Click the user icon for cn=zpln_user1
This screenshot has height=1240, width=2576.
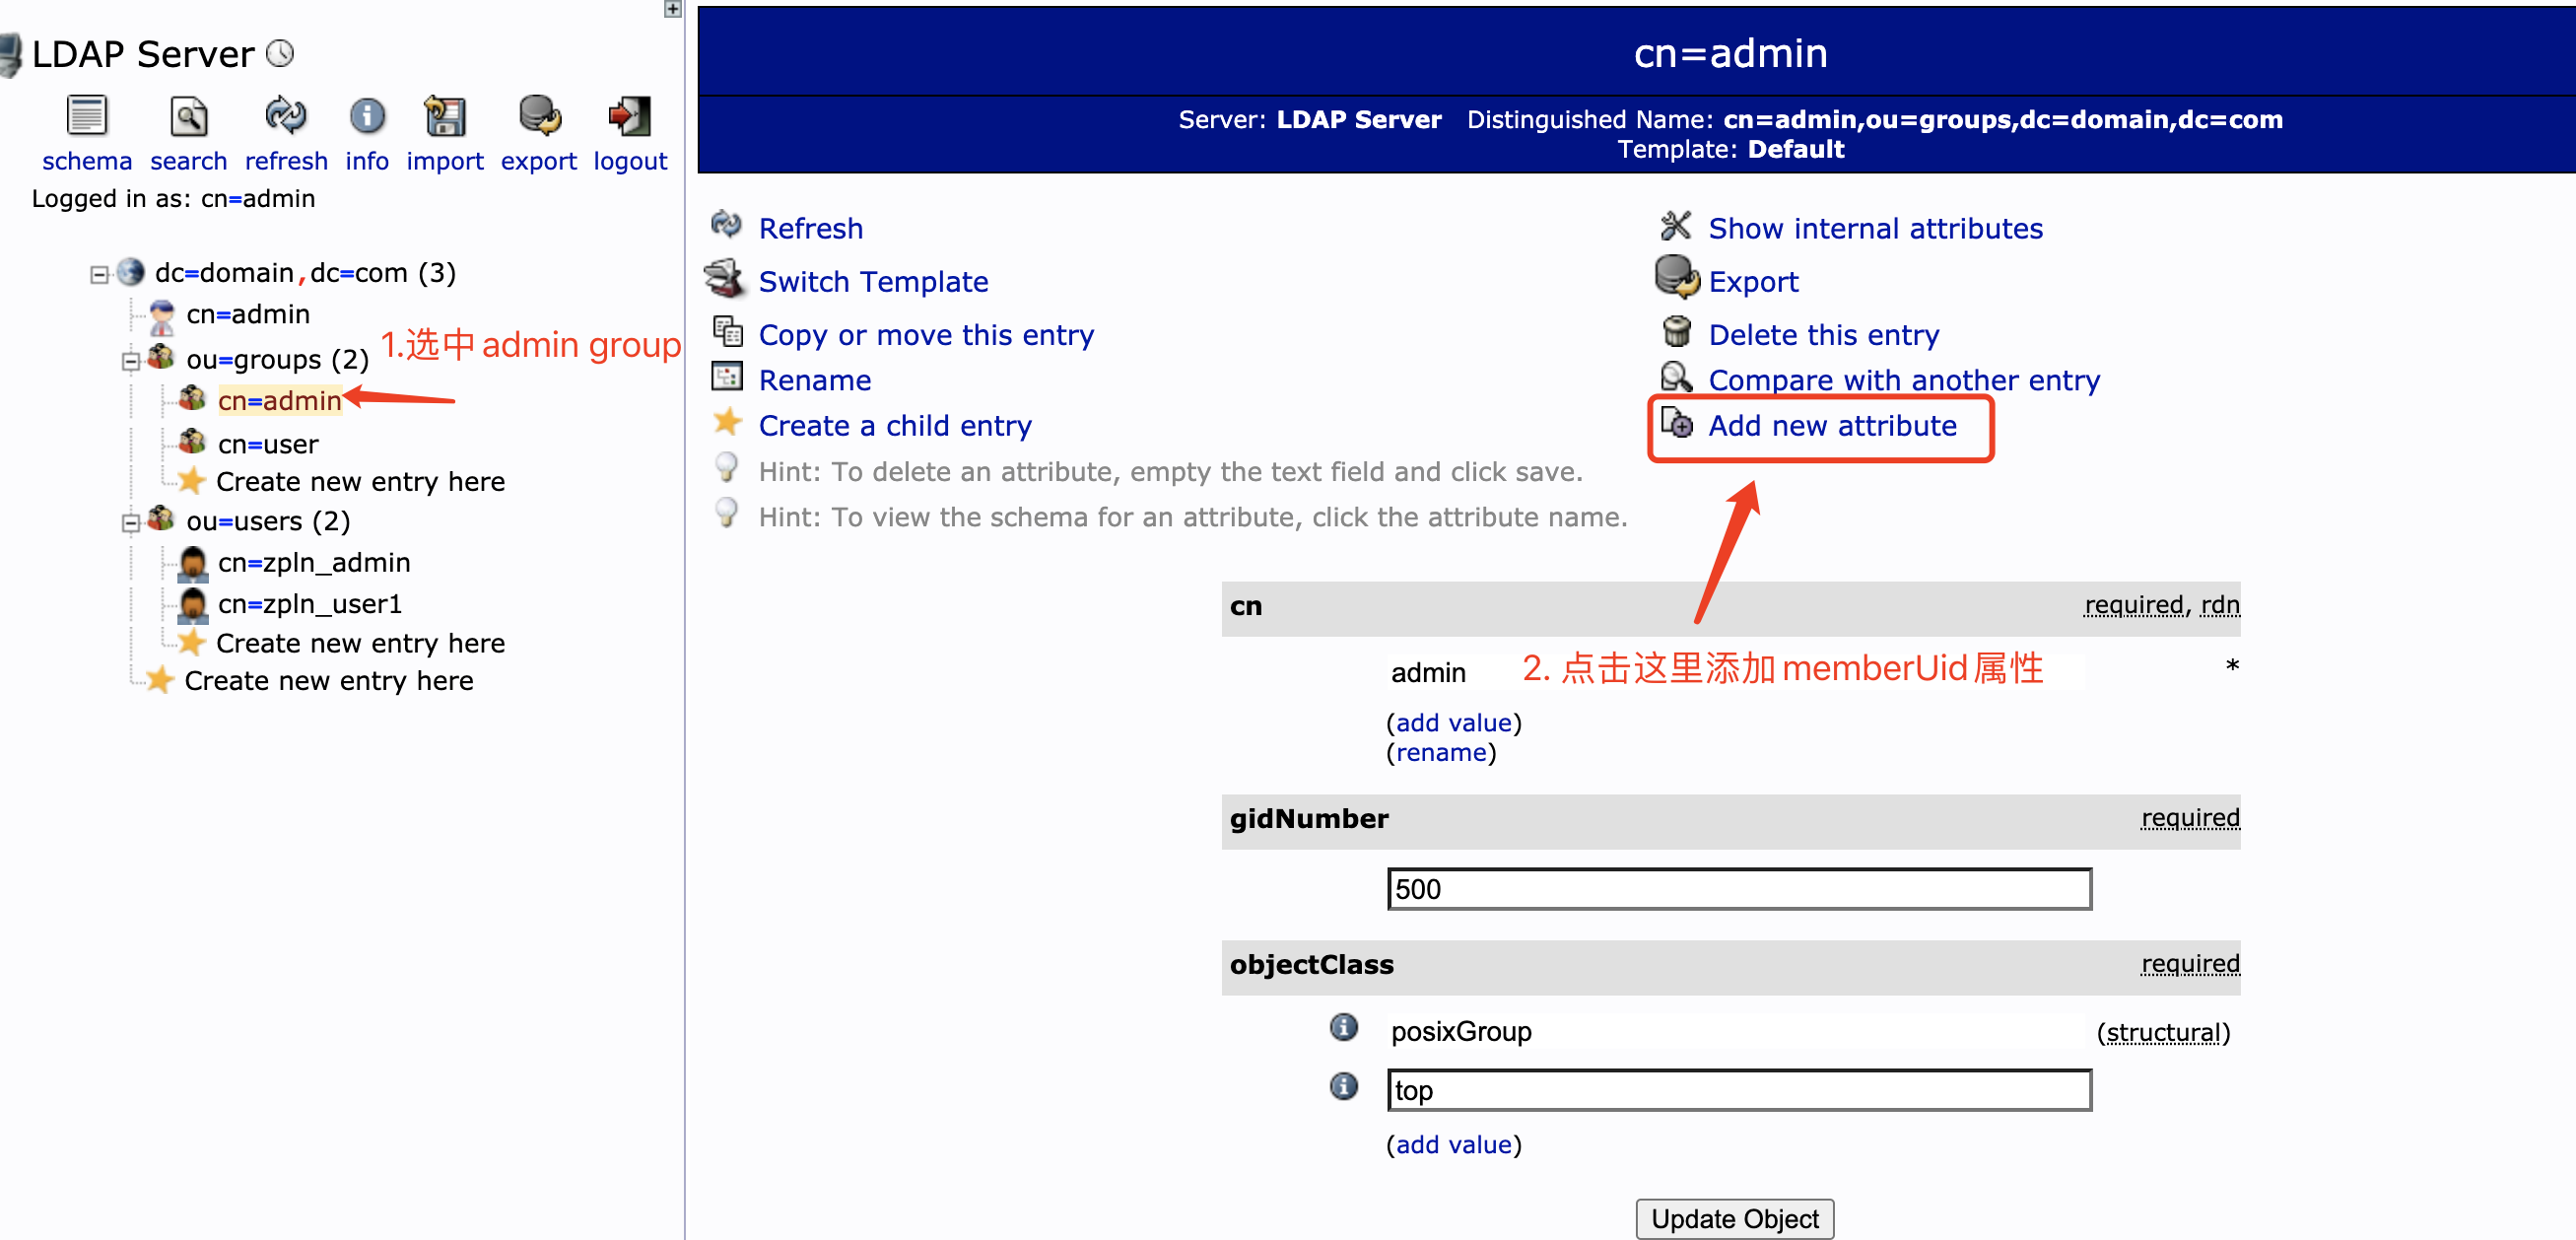click(x=192, y=605)
